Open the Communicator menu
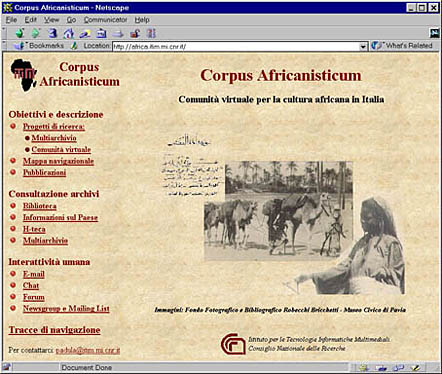The height and width of the screenshot is (374, 442). click(x=105, y=20)
